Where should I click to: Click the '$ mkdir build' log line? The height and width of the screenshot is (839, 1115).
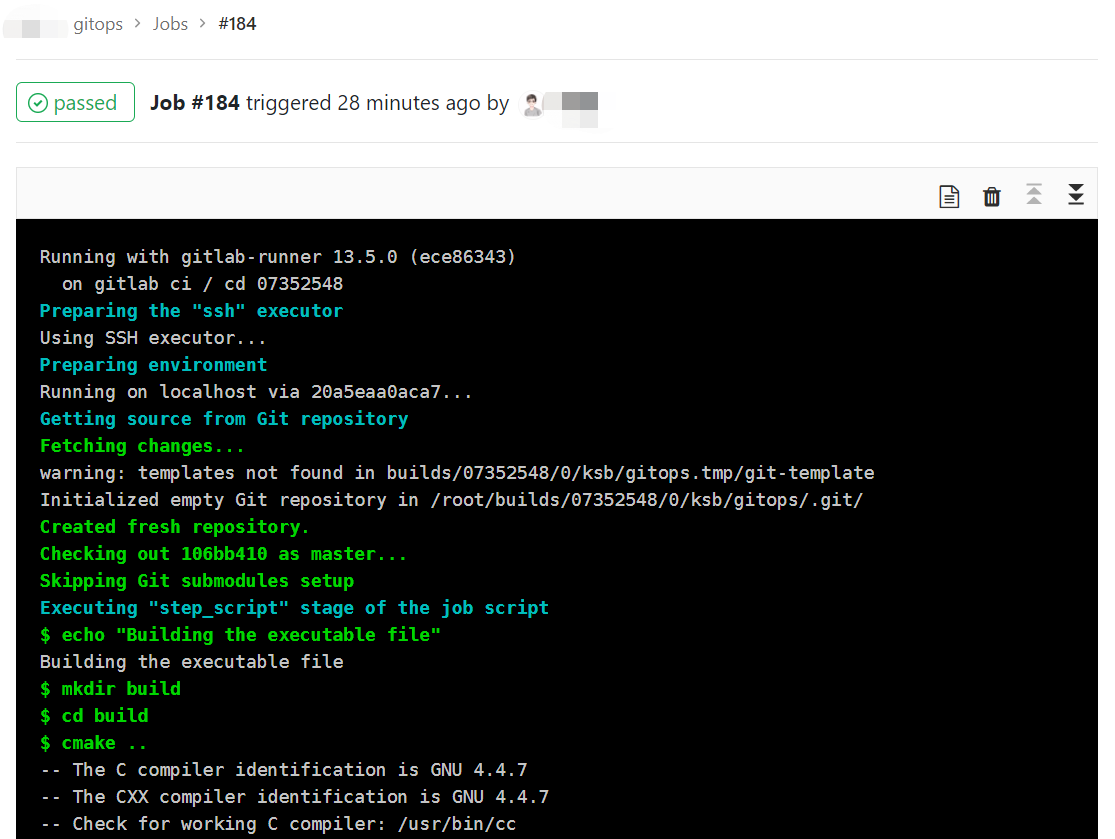pyautogui.click(x=110, y=689)
